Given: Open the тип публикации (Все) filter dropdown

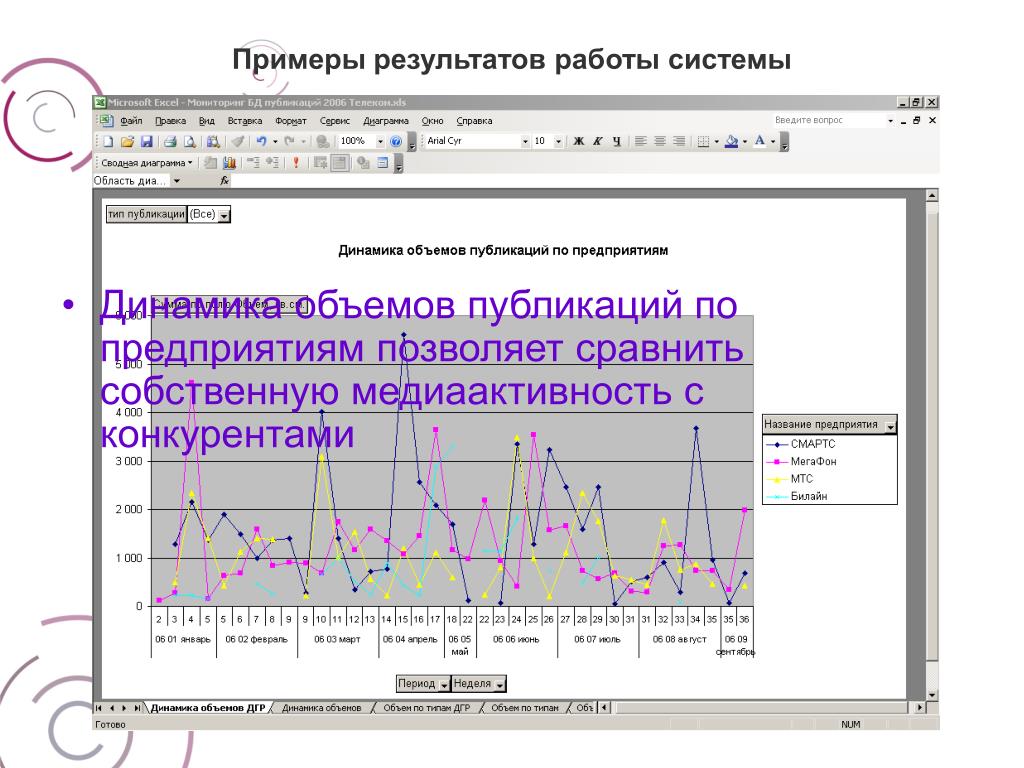Looking at the screenshot, I should (x=224, y=215).
